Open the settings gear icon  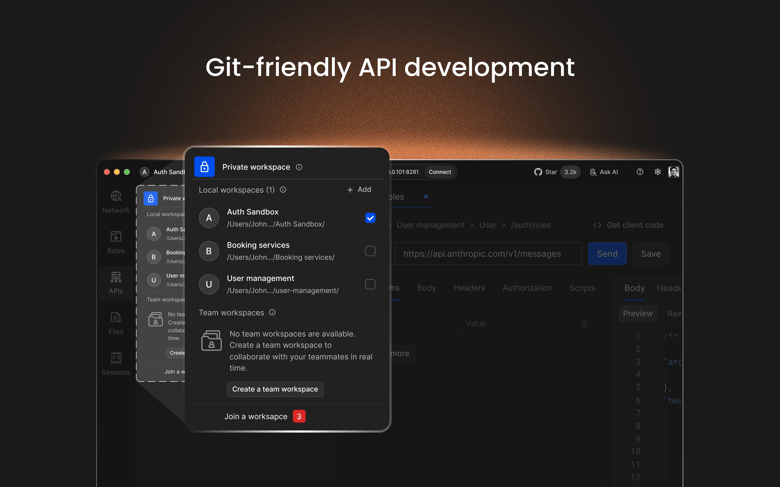657,172
